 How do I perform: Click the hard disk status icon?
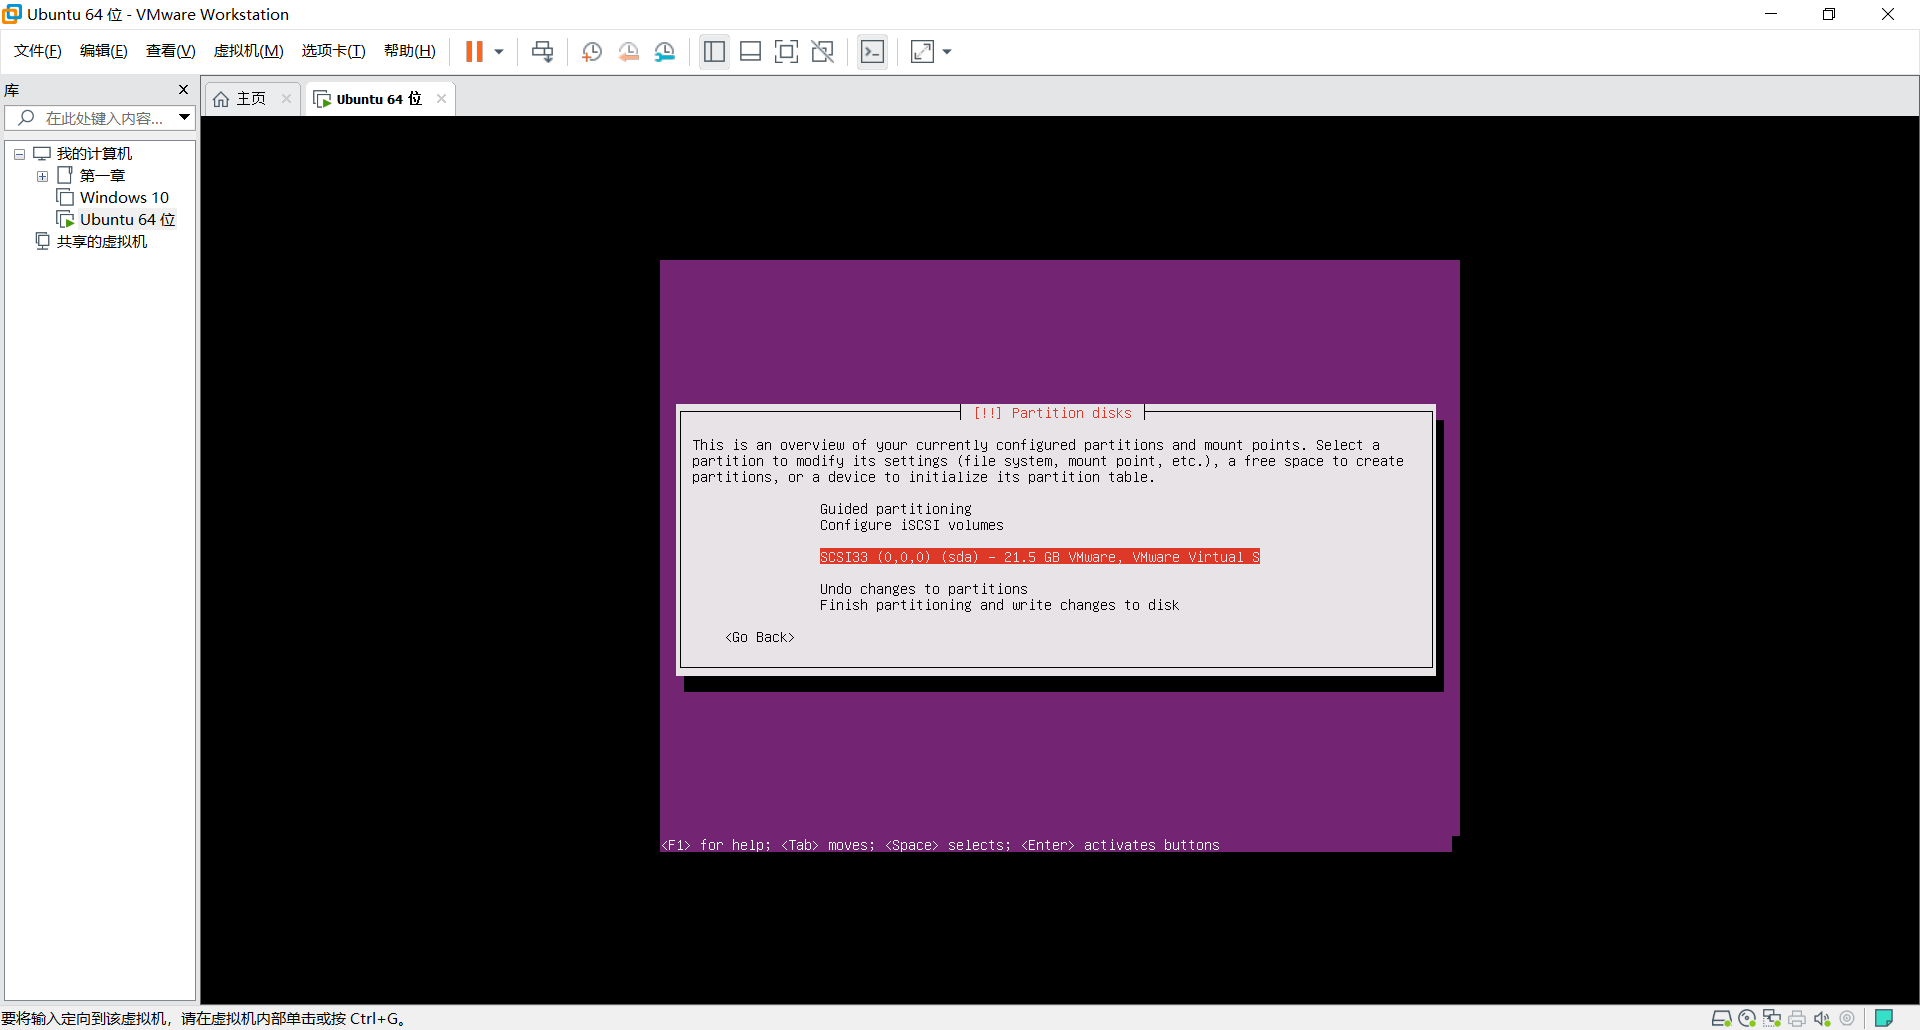tap(1721, 1018)
